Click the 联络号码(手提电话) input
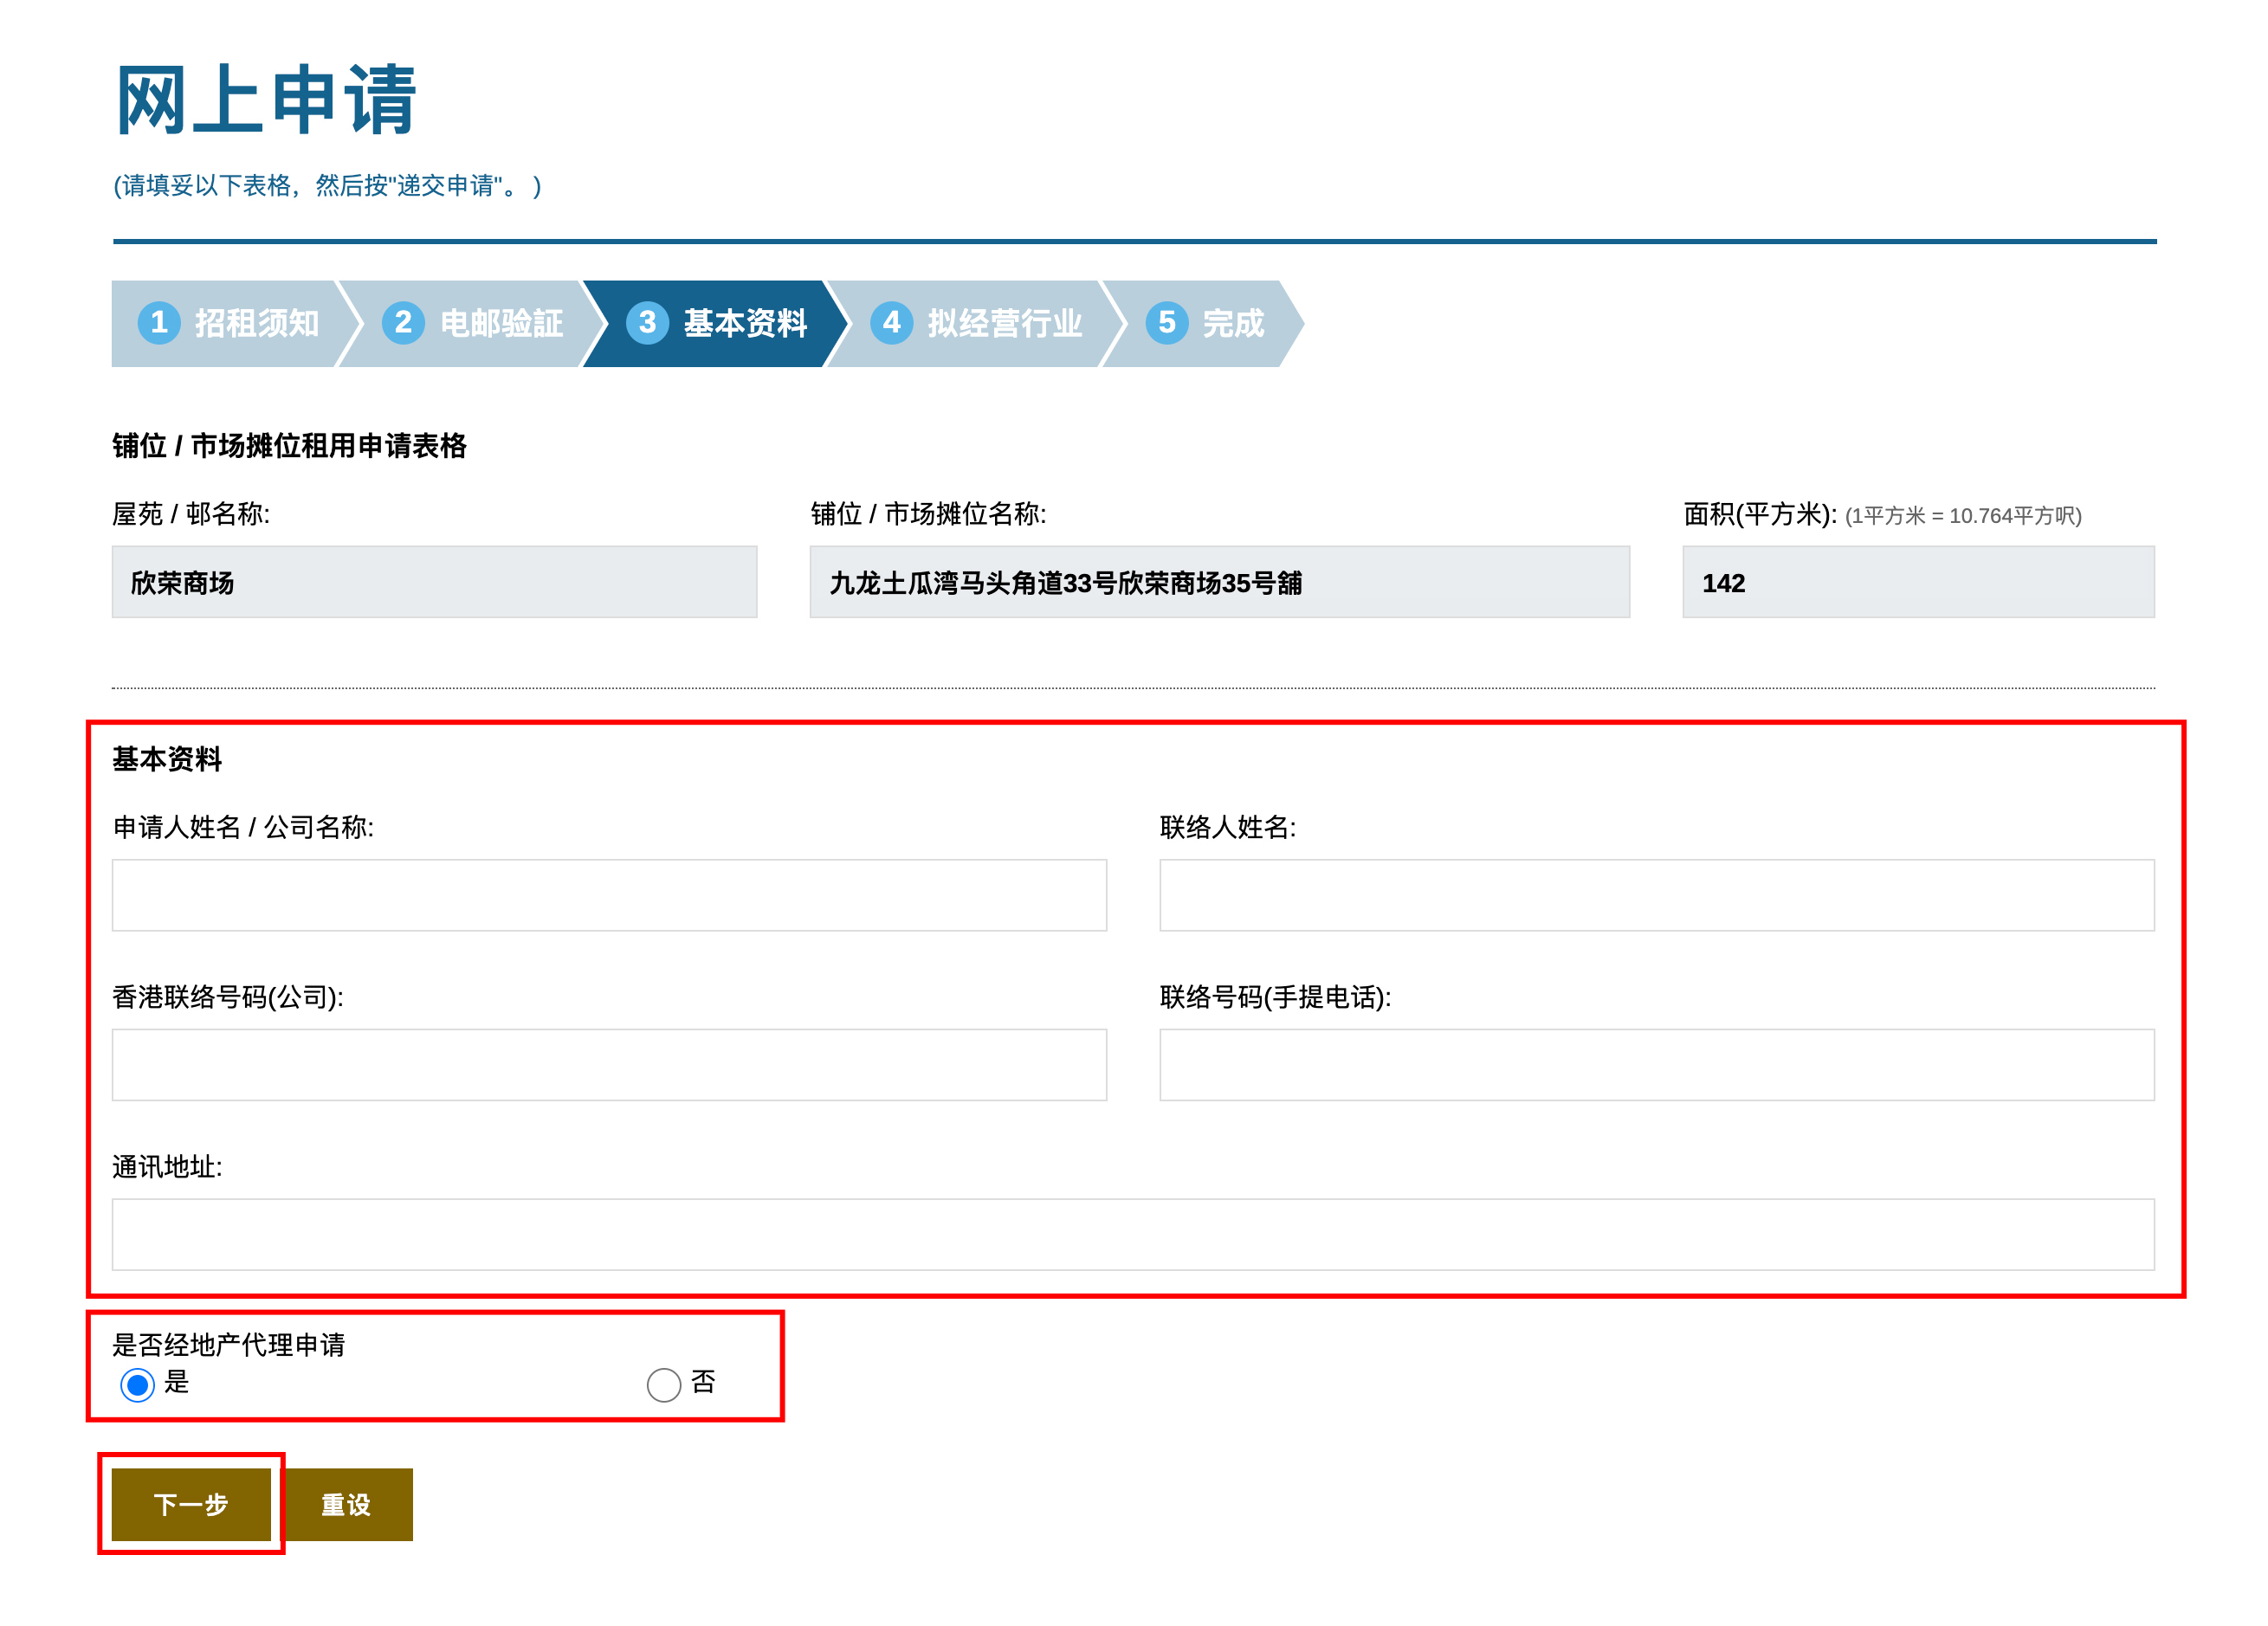 (x=1657, y=1065)
